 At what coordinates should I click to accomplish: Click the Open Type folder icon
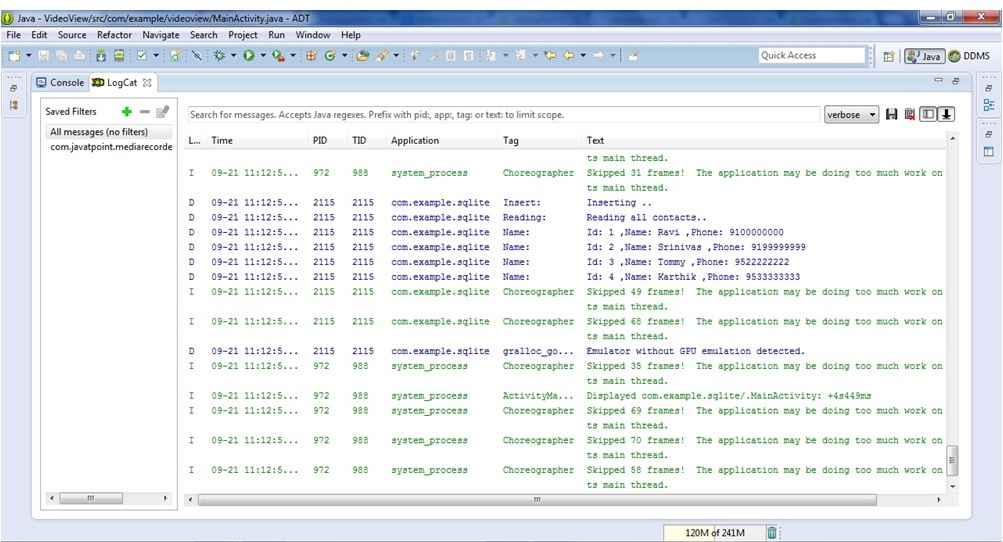(x=363, y=56)
